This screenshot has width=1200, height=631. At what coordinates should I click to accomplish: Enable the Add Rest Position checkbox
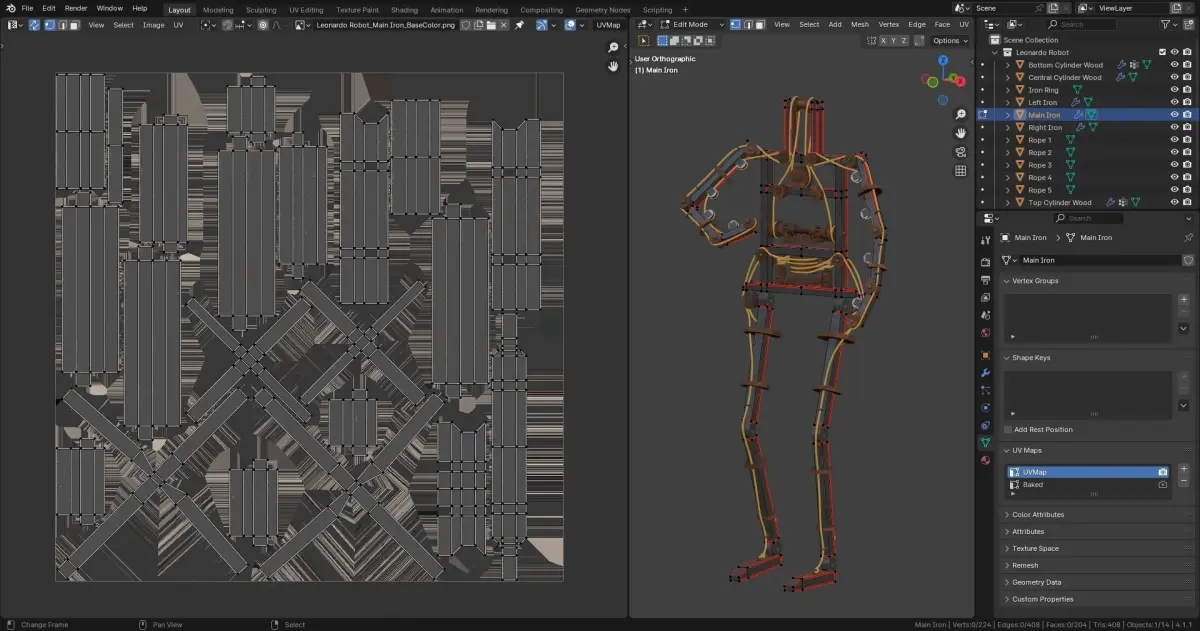coord(1008,429)
